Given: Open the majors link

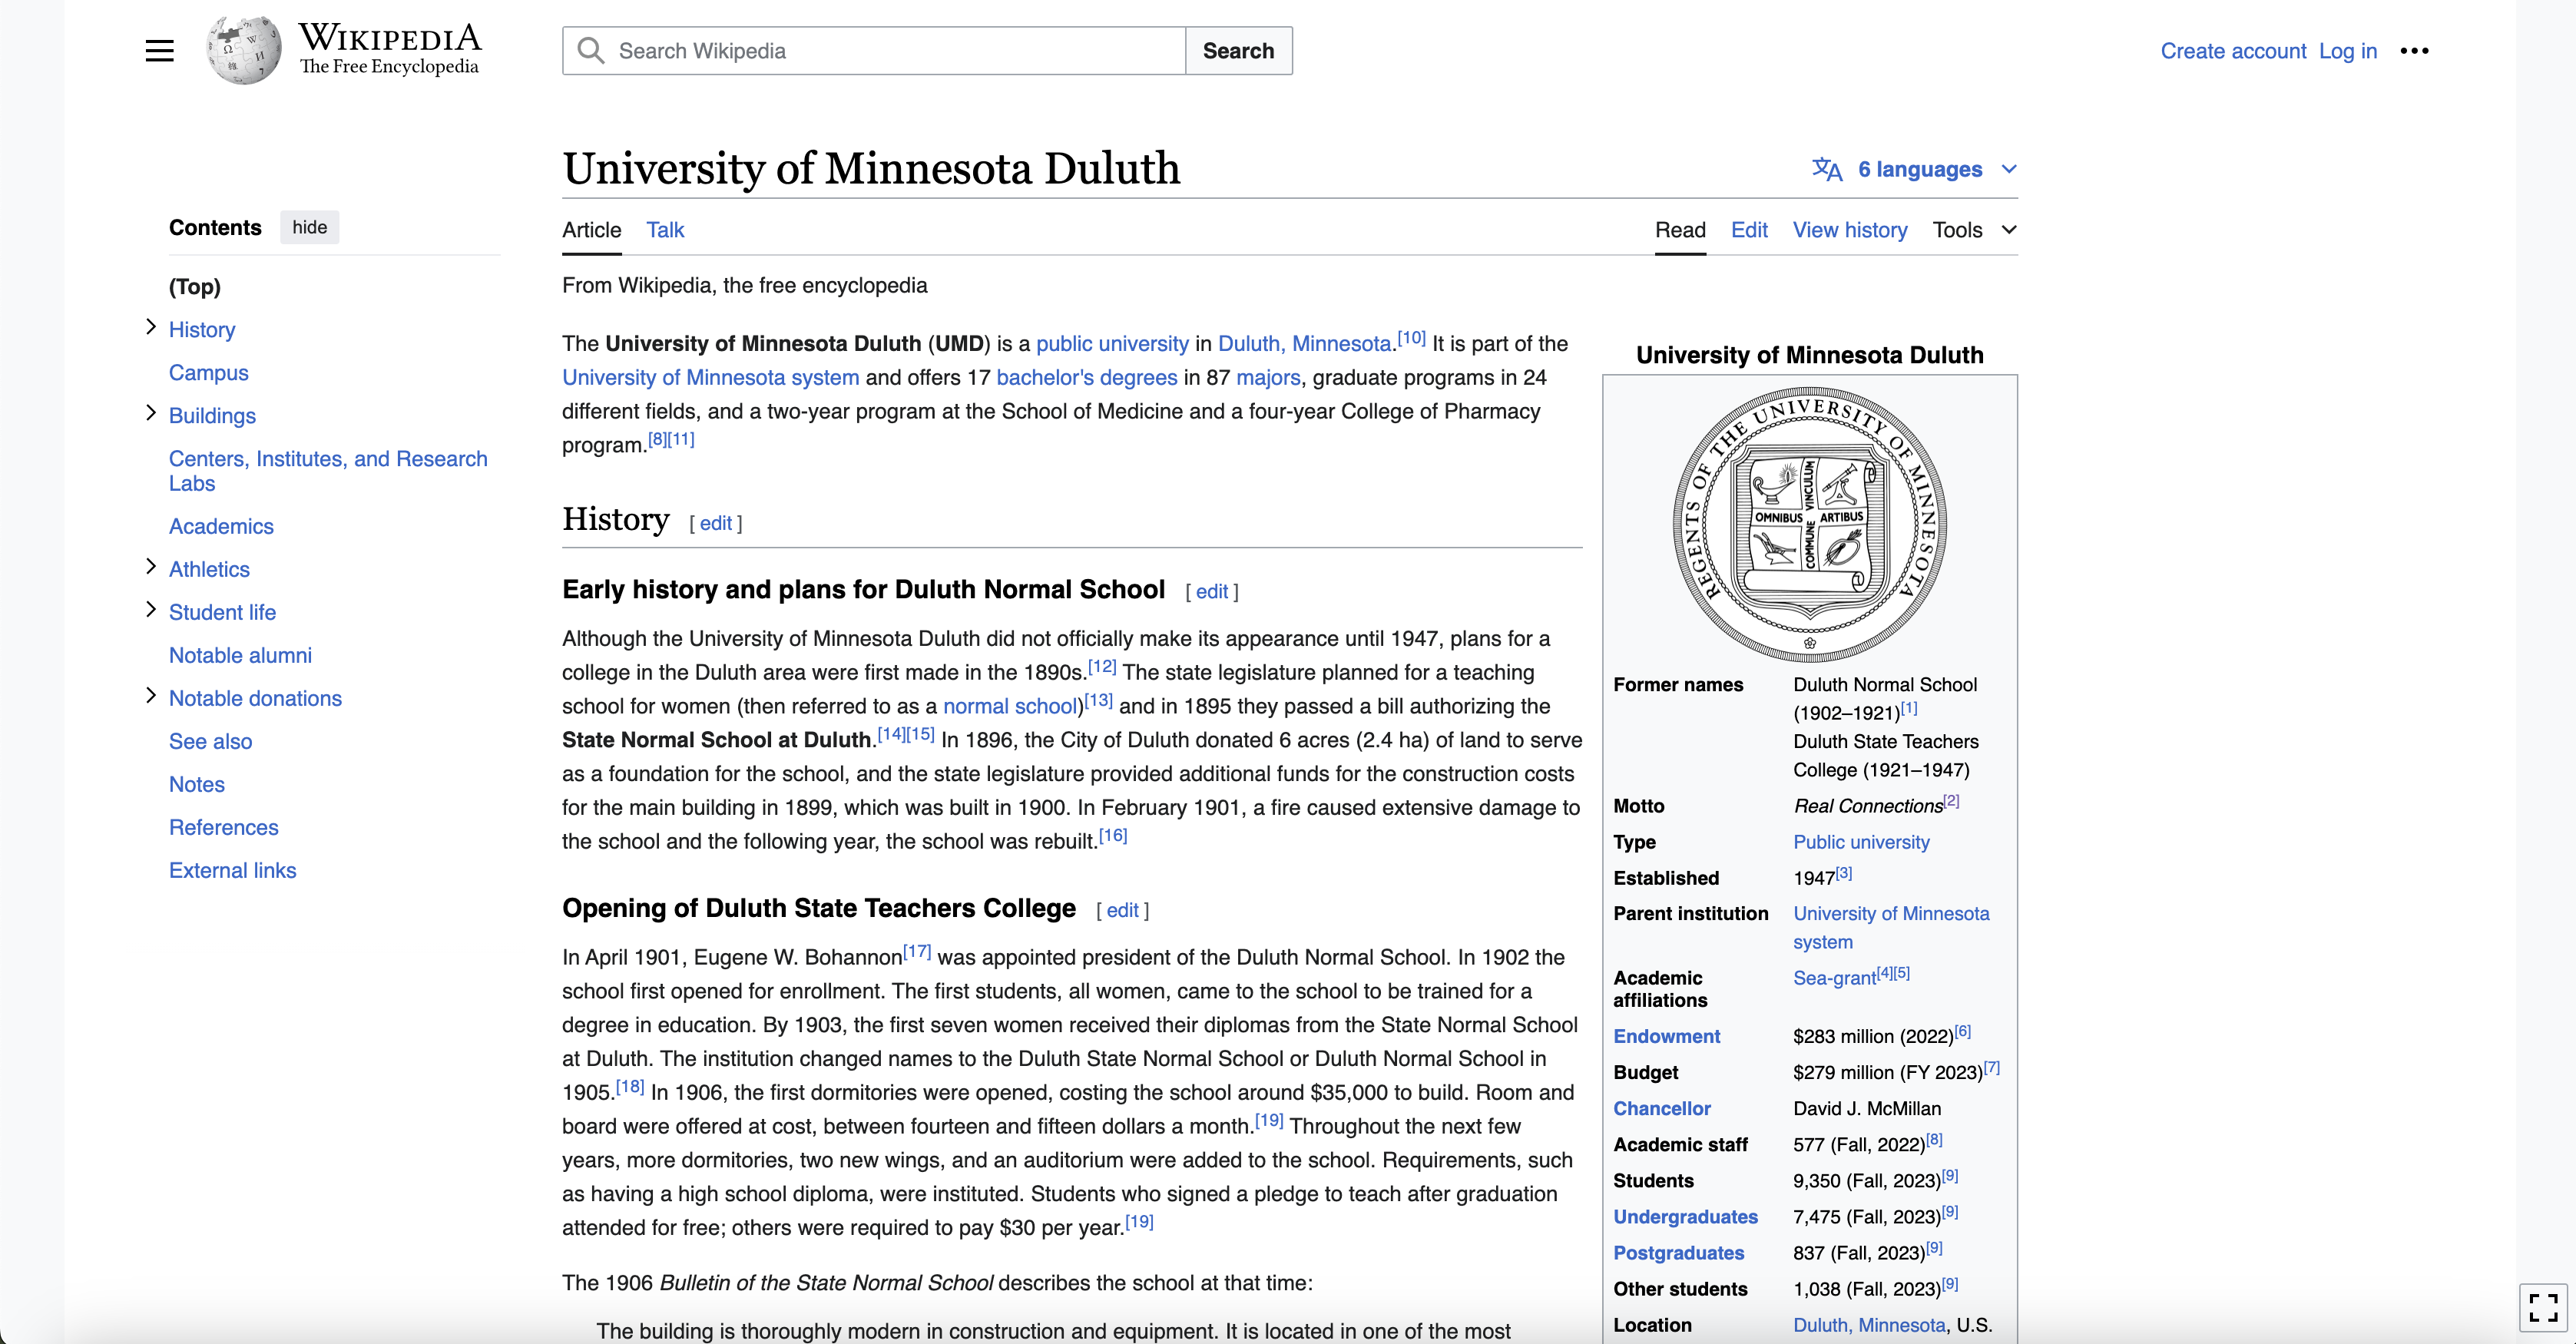Looking at the screenshot, I should 1268,378.
